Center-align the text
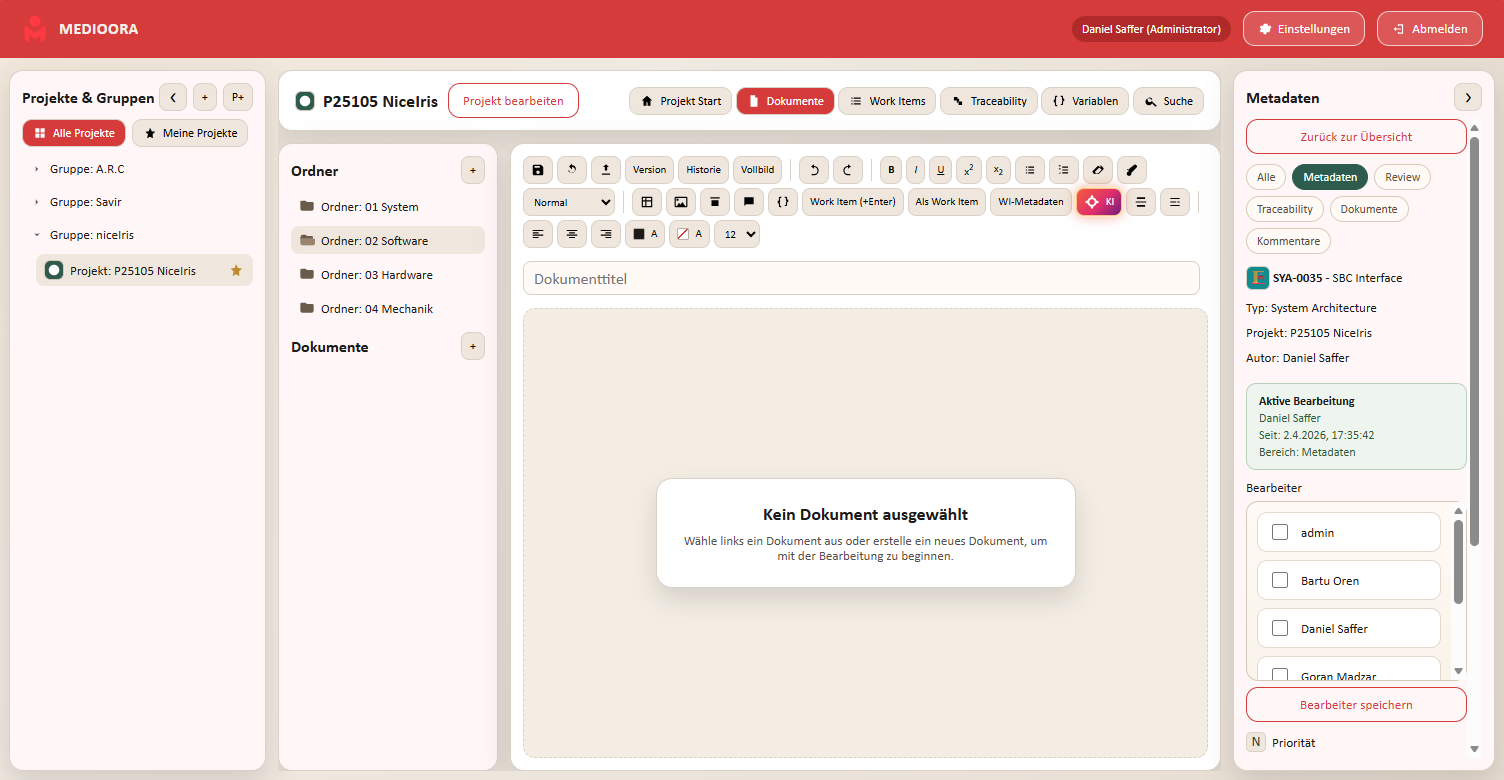The width and height of the screenshot is (1504, 780). coord(572,234)
